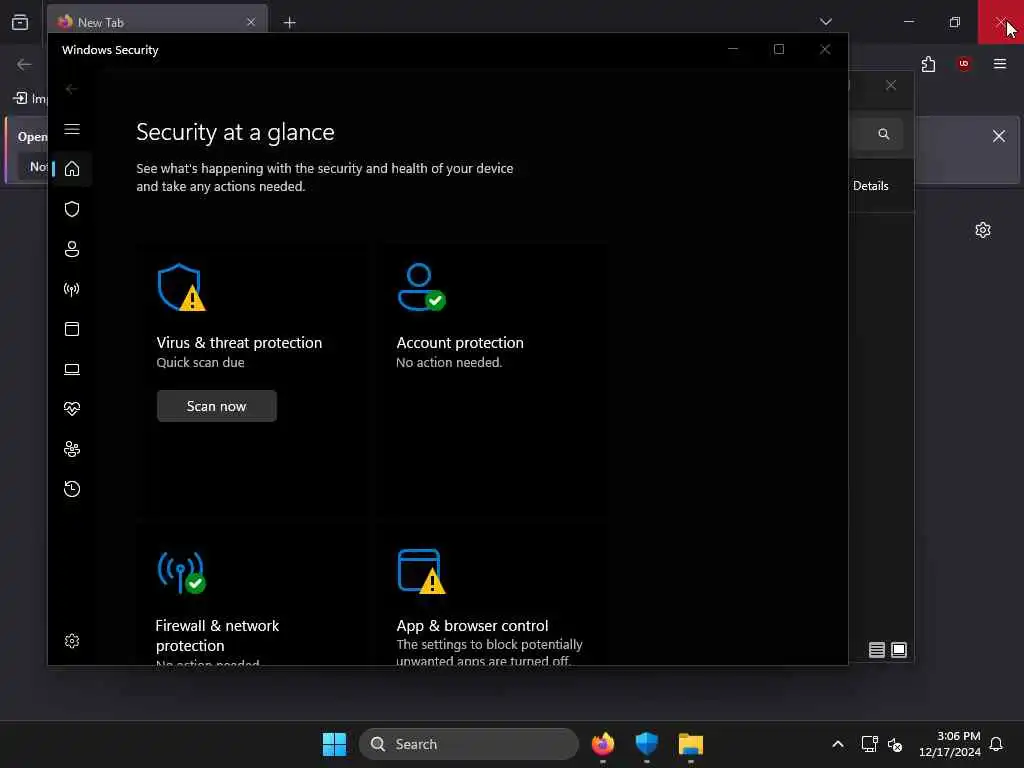The width and height of the screenshot is (1024, 768).
Task: Open the Virus & threat protection heading
Action: (239, 343)
